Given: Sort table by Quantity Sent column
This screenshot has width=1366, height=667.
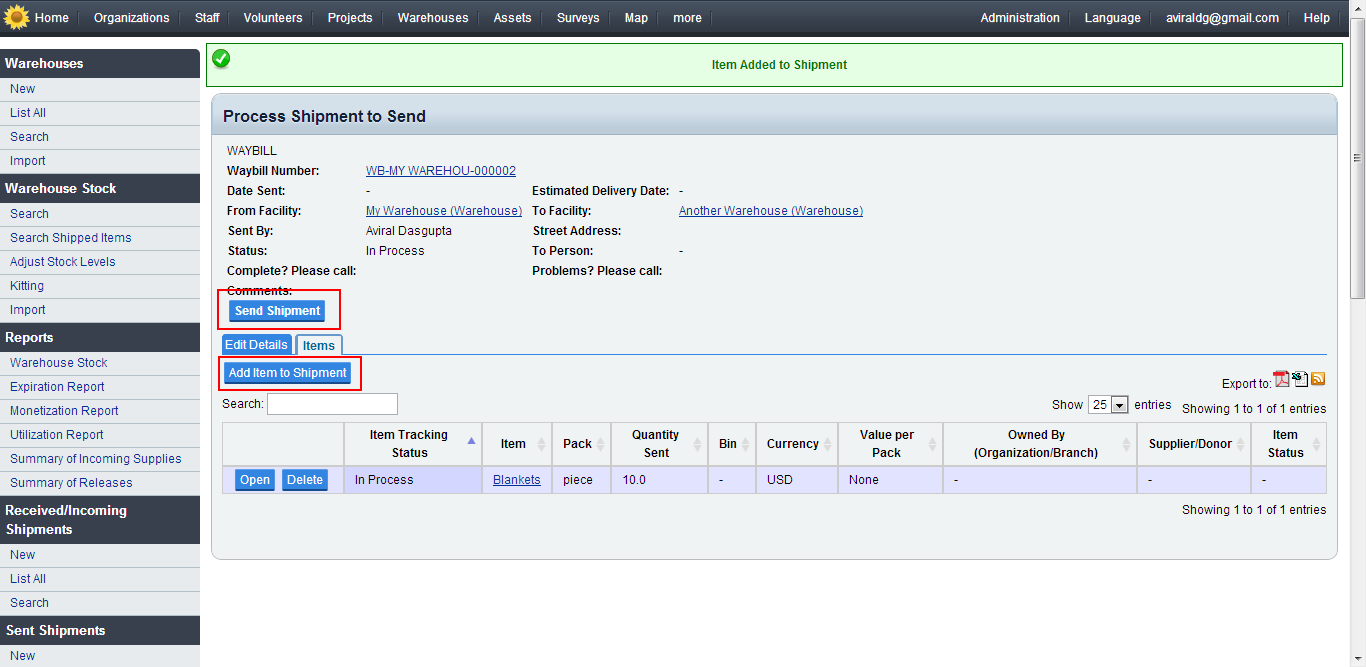Looking at the screenshot, I should click(x=656, y=444).
